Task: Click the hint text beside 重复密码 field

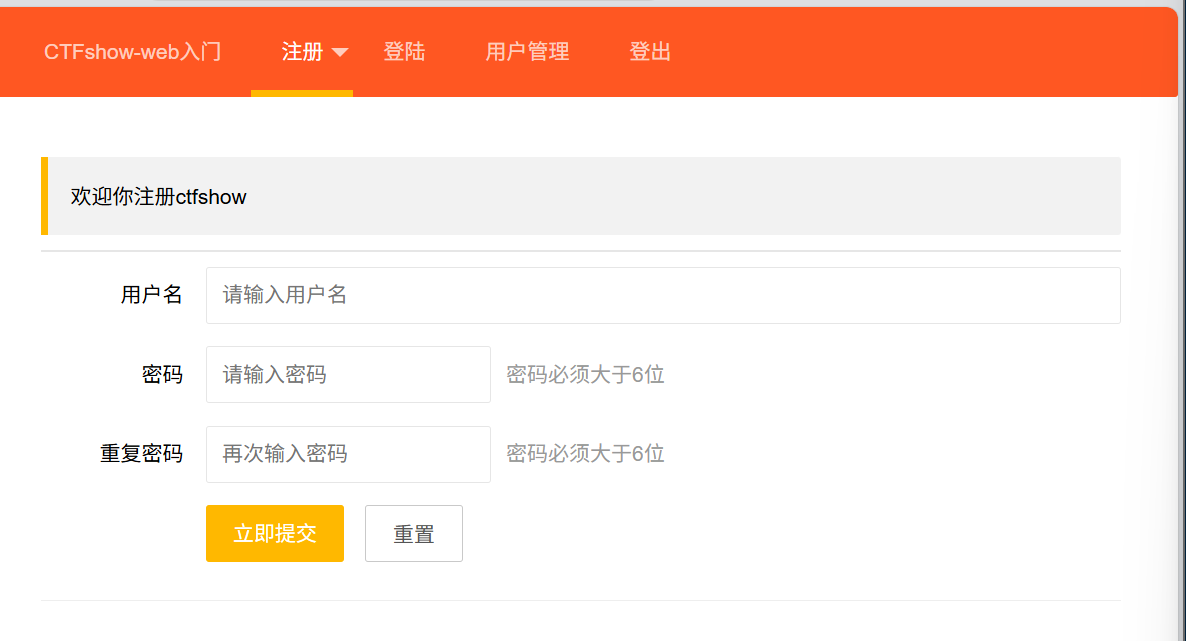Action: tap(585, 454)
